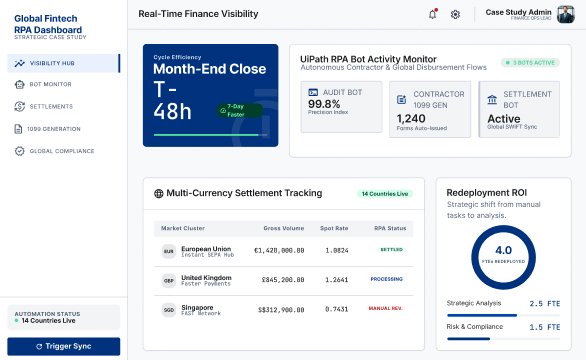Viewport: 586px width, 360px height.
Task: Select the Singapore row name
Action: click(197, 307)
